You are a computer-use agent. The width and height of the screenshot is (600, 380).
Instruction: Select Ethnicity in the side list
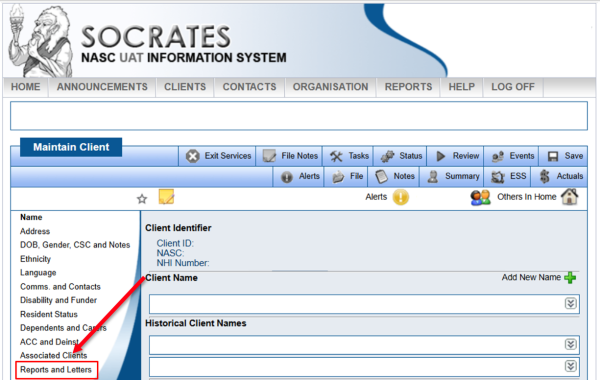35,259
